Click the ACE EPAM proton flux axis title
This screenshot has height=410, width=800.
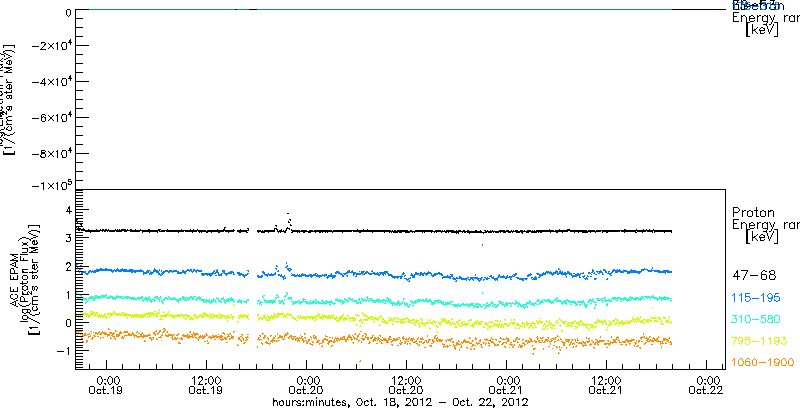click(x=24, y=279)
